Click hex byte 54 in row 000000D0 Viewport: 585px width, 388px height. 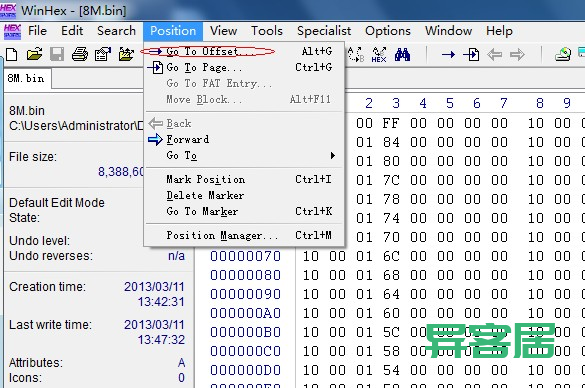click(391, 370)
